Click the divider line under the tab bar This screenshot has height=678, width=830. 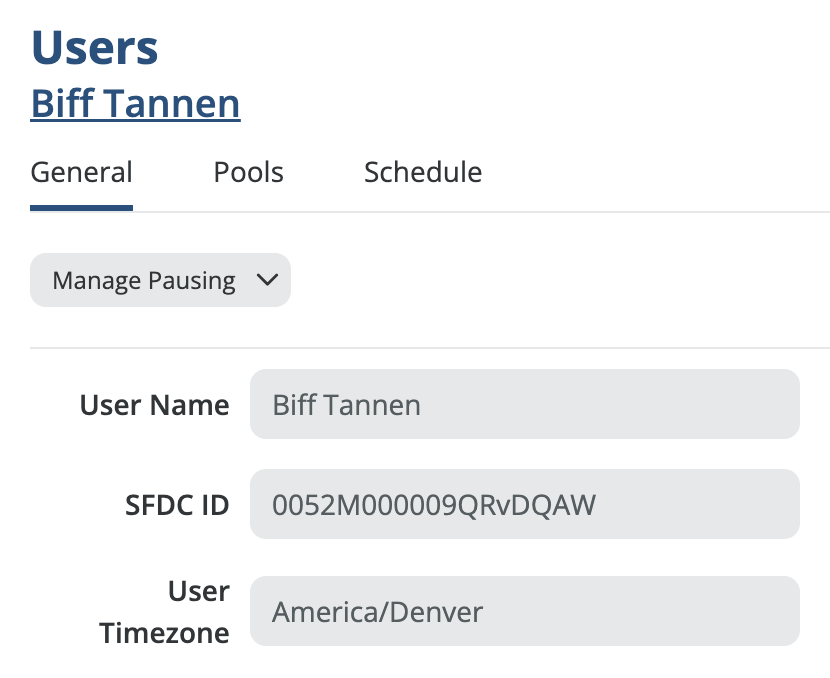[x=480, y=212]
